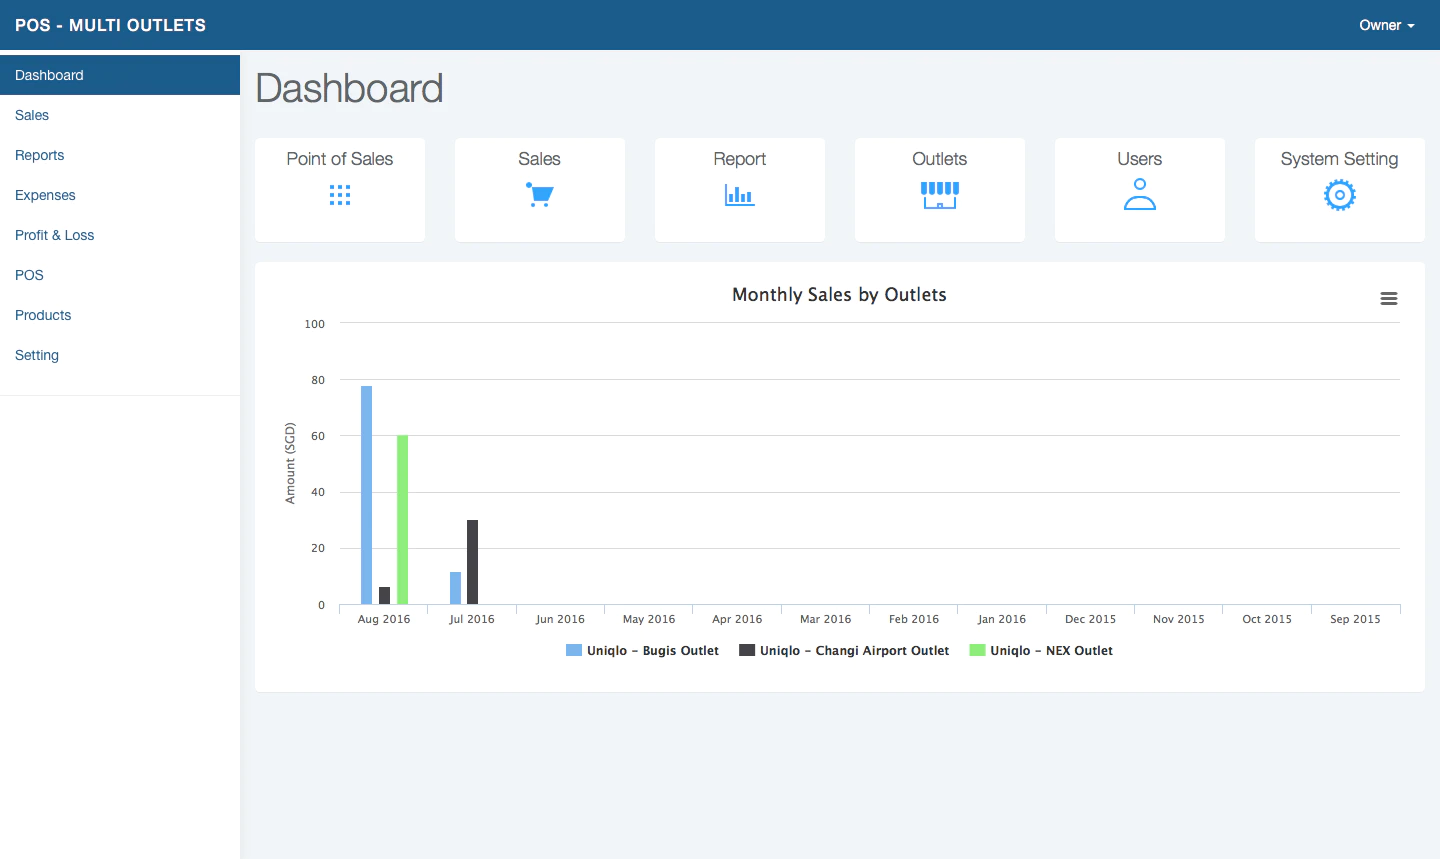Open the Users person icon

(1140, 194)
